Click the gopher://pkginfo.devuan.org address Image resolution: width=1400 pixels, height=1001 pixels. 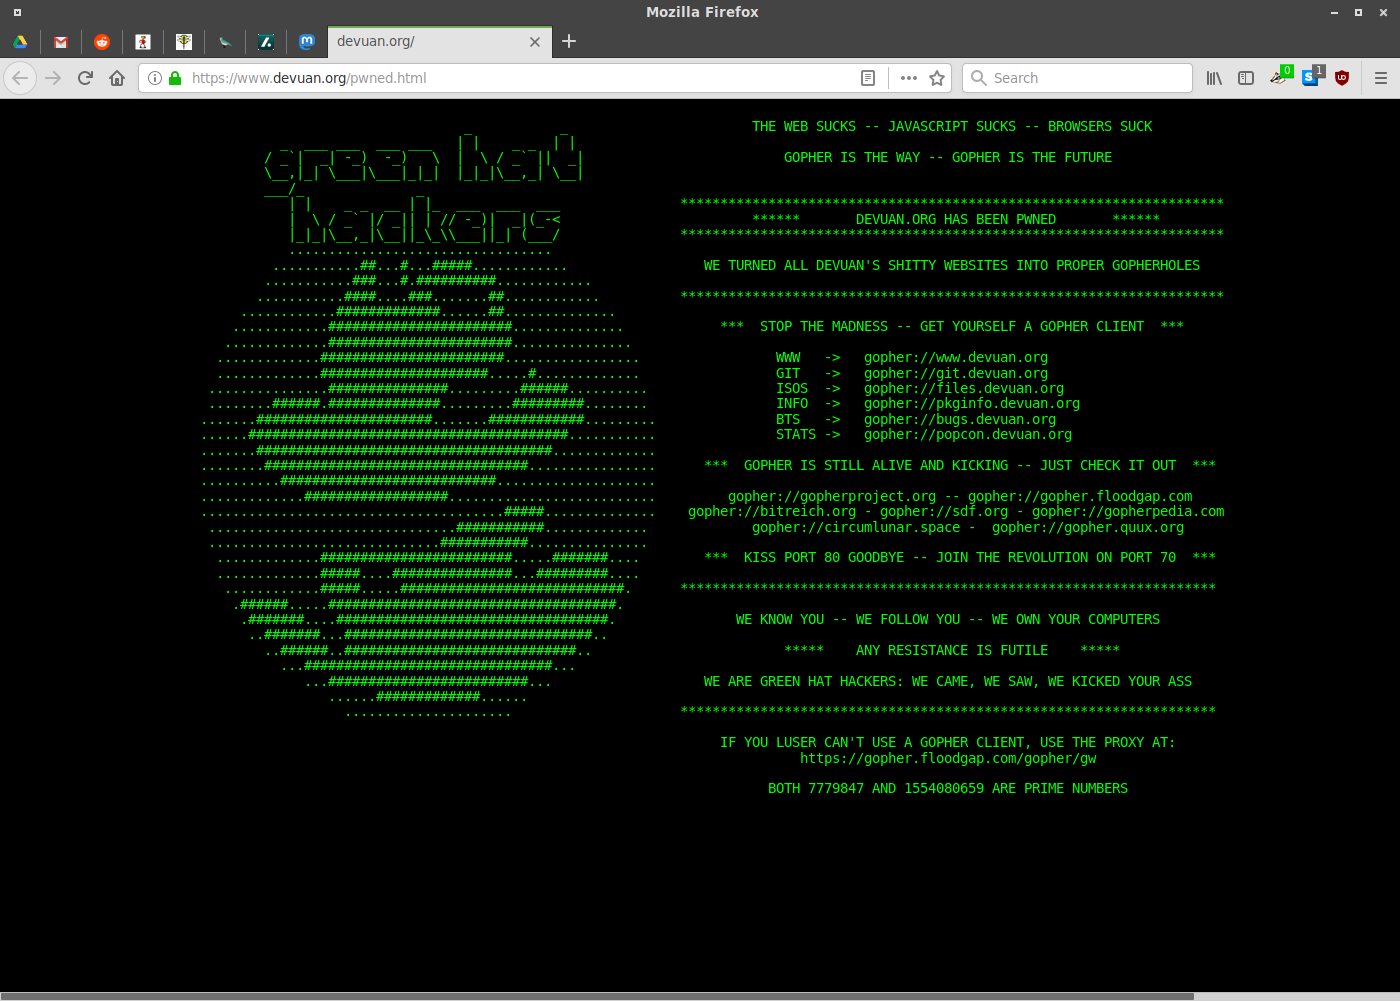972,404
